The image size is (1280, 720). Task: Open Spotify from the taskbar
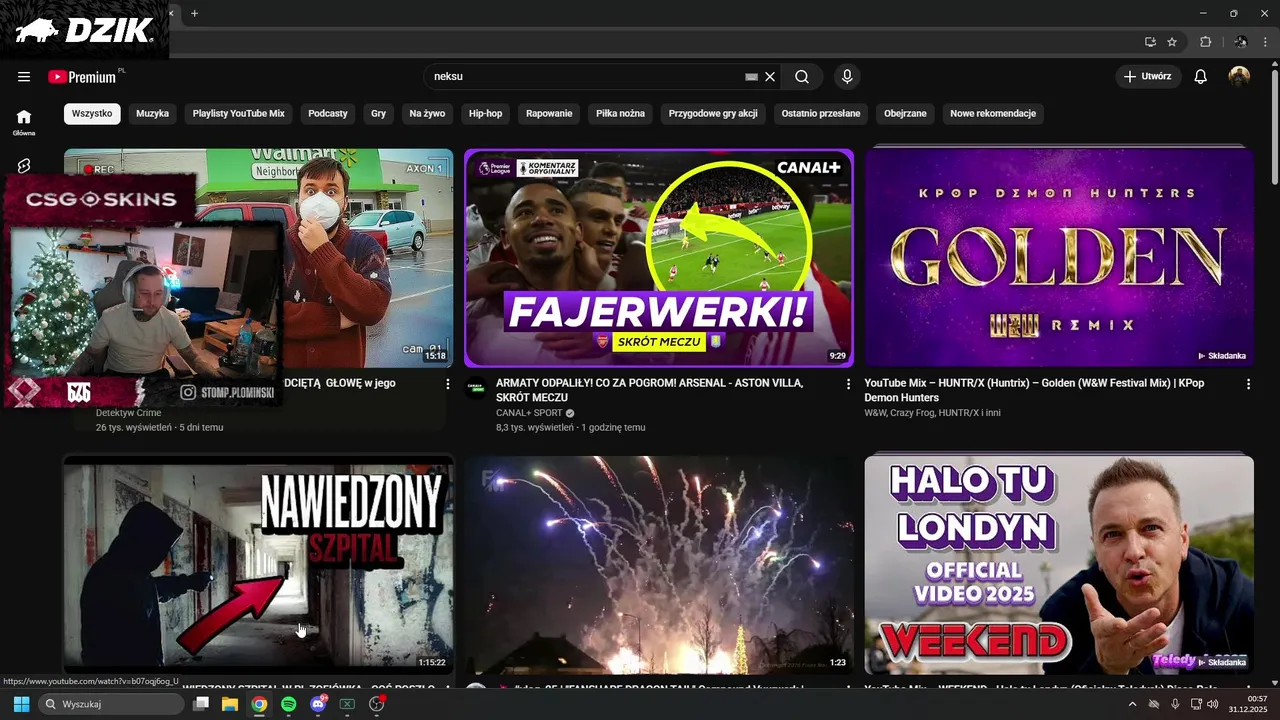tap(289, 704)
